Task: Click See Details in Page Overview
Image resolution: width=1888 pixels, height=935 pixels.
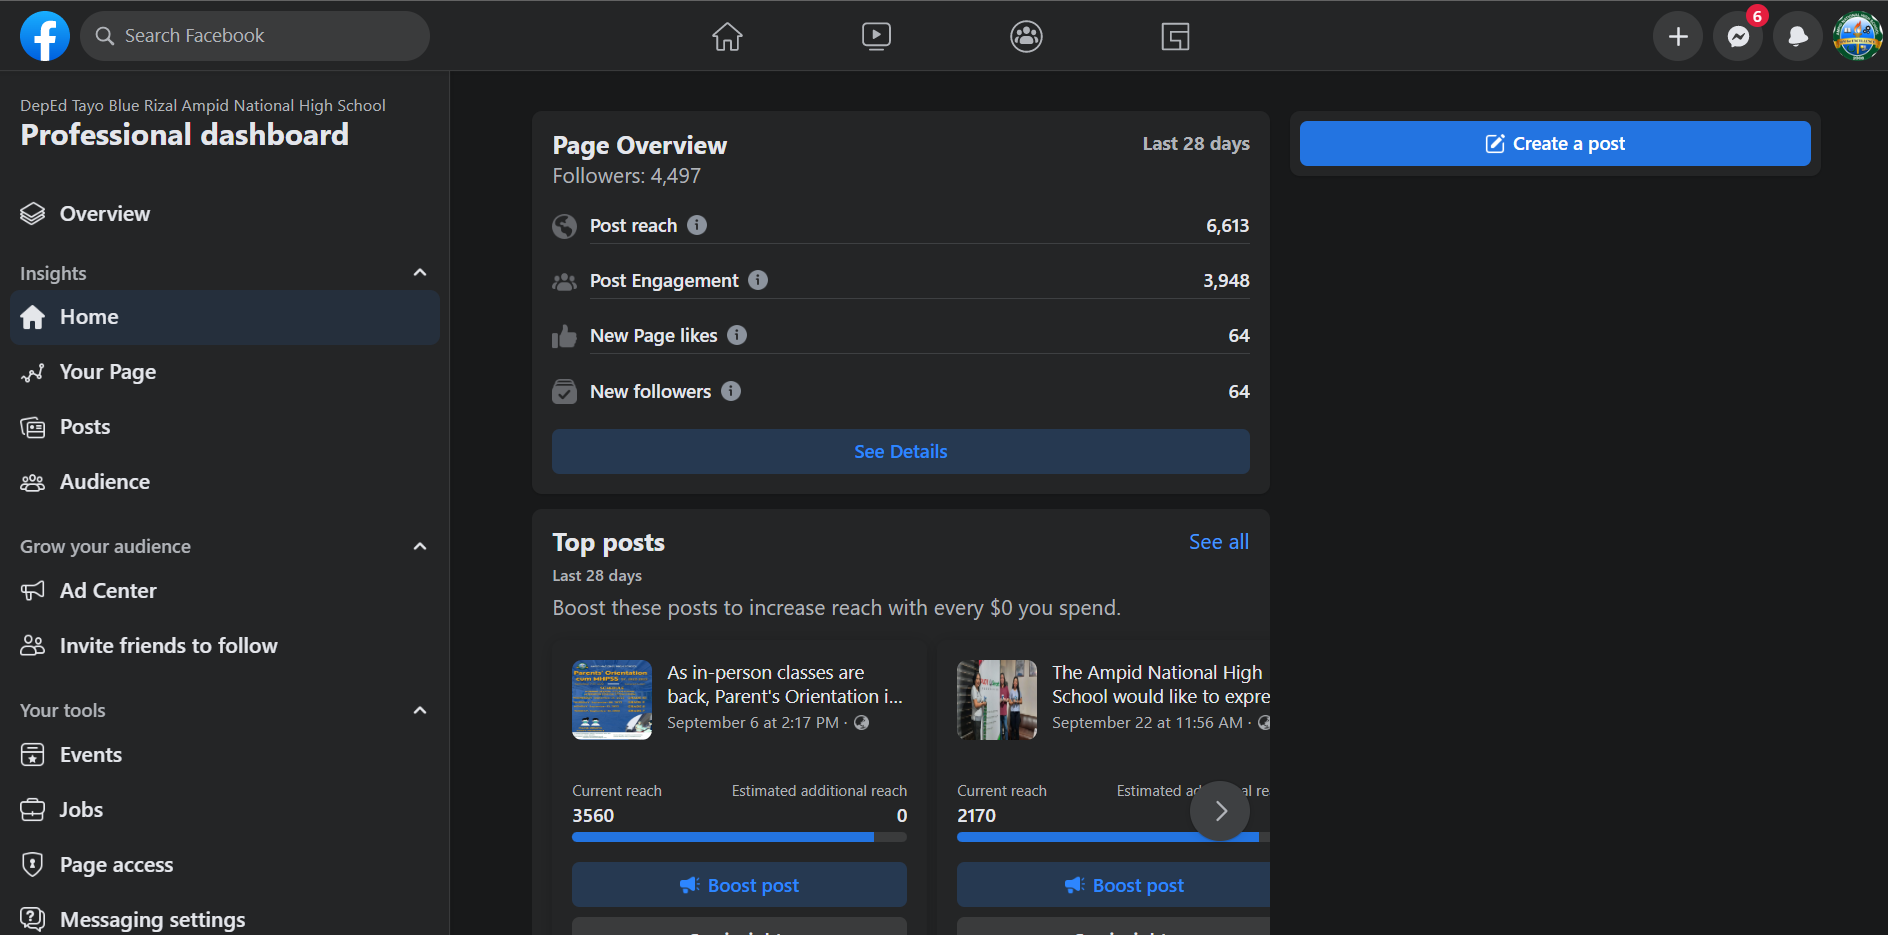Action: pyautogui.click(x=900, y=452)
